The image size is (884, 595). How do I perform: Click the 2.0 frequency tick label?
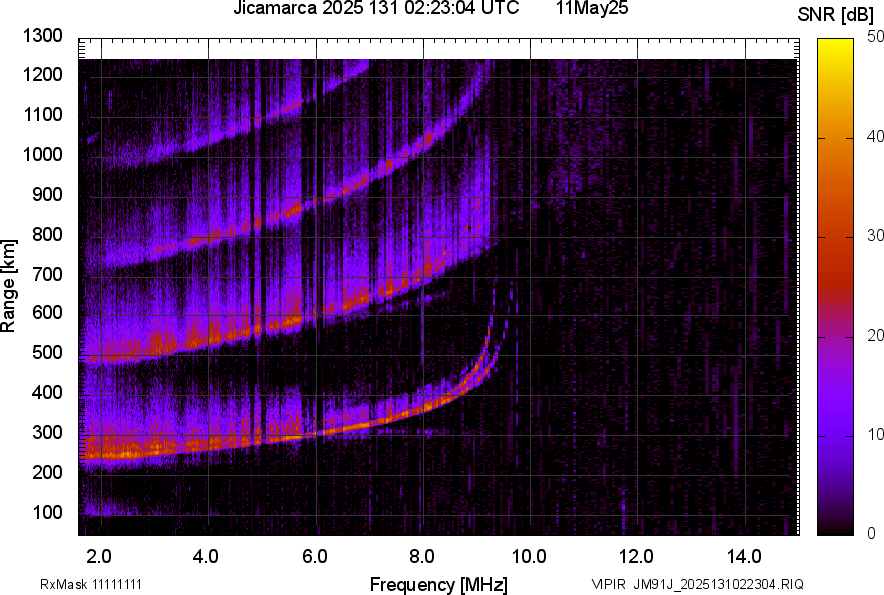[x=99, y=557]
